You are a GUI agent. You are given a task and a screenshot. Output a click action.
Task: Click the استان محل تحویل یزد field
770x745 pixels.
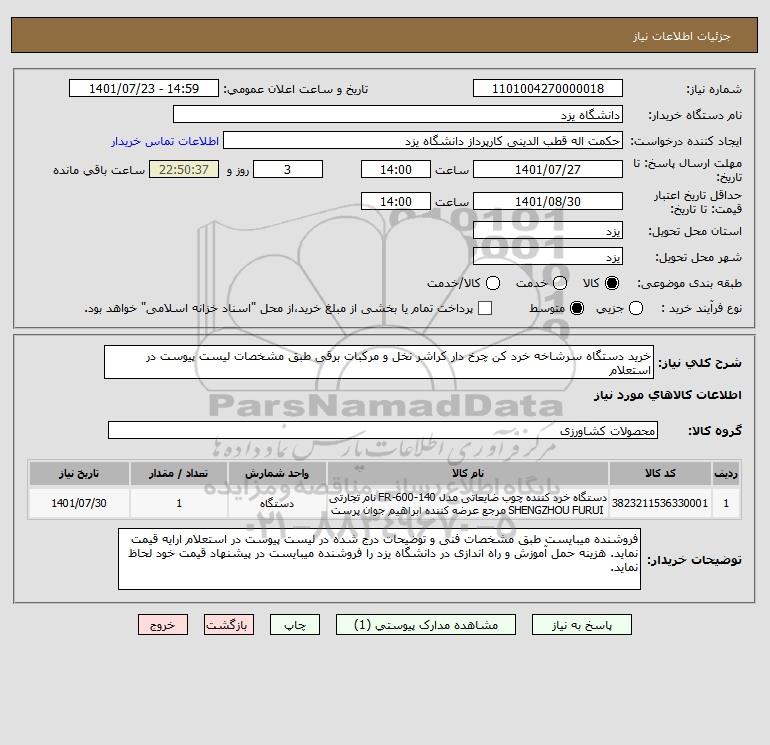coord(548,230)
